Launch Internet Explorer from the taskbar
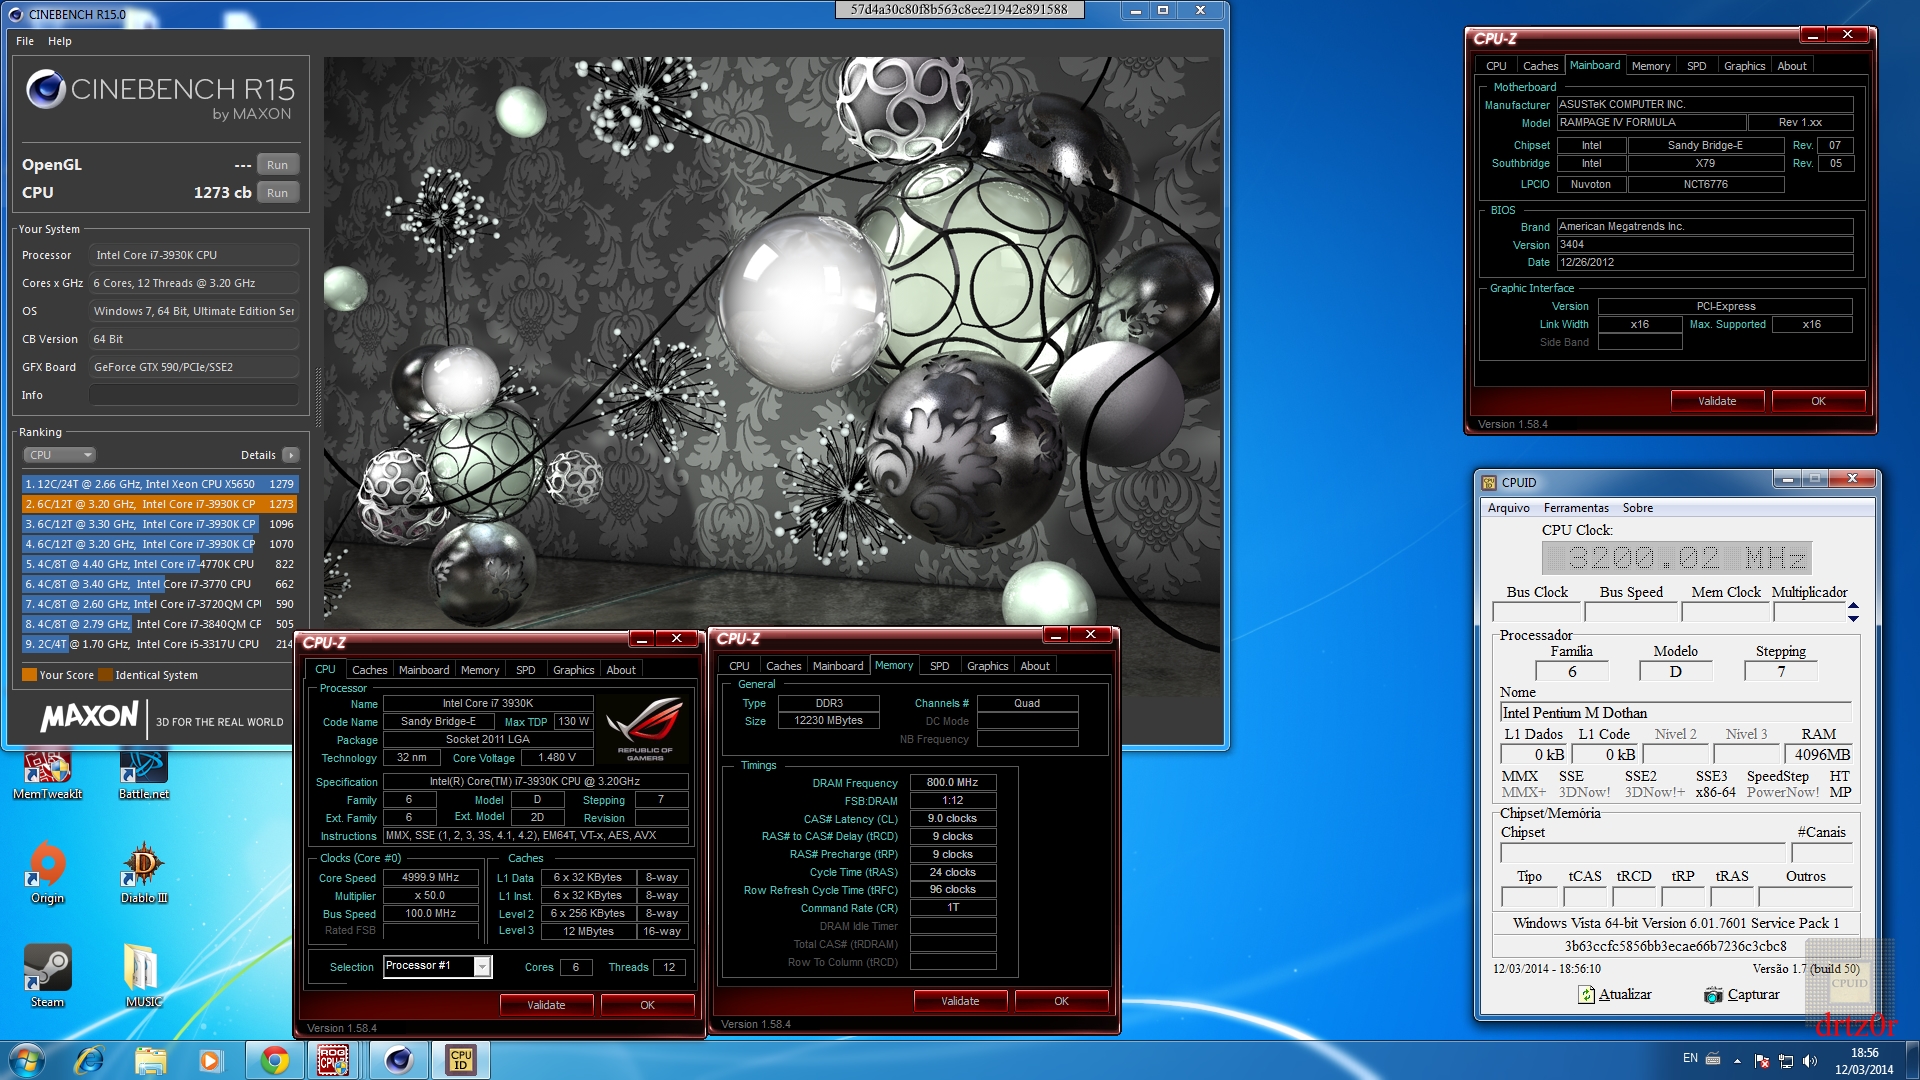 click(89, 1060)
